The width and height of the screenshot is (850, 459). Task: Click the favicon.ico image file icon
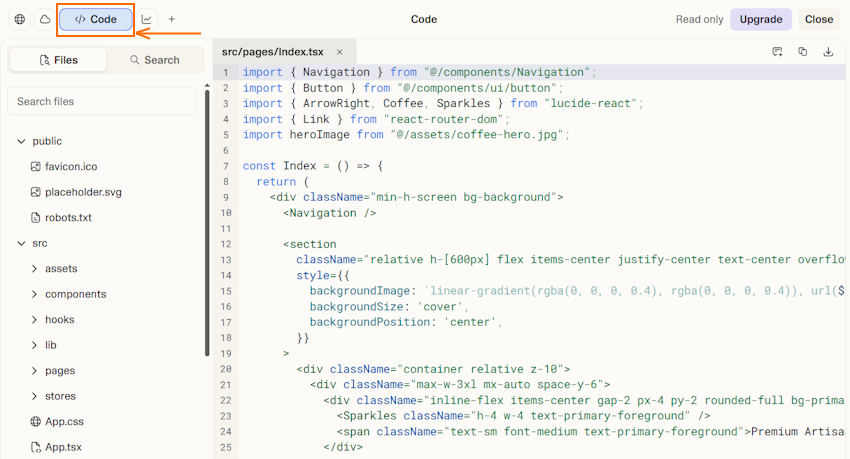(x=35, y=167)
